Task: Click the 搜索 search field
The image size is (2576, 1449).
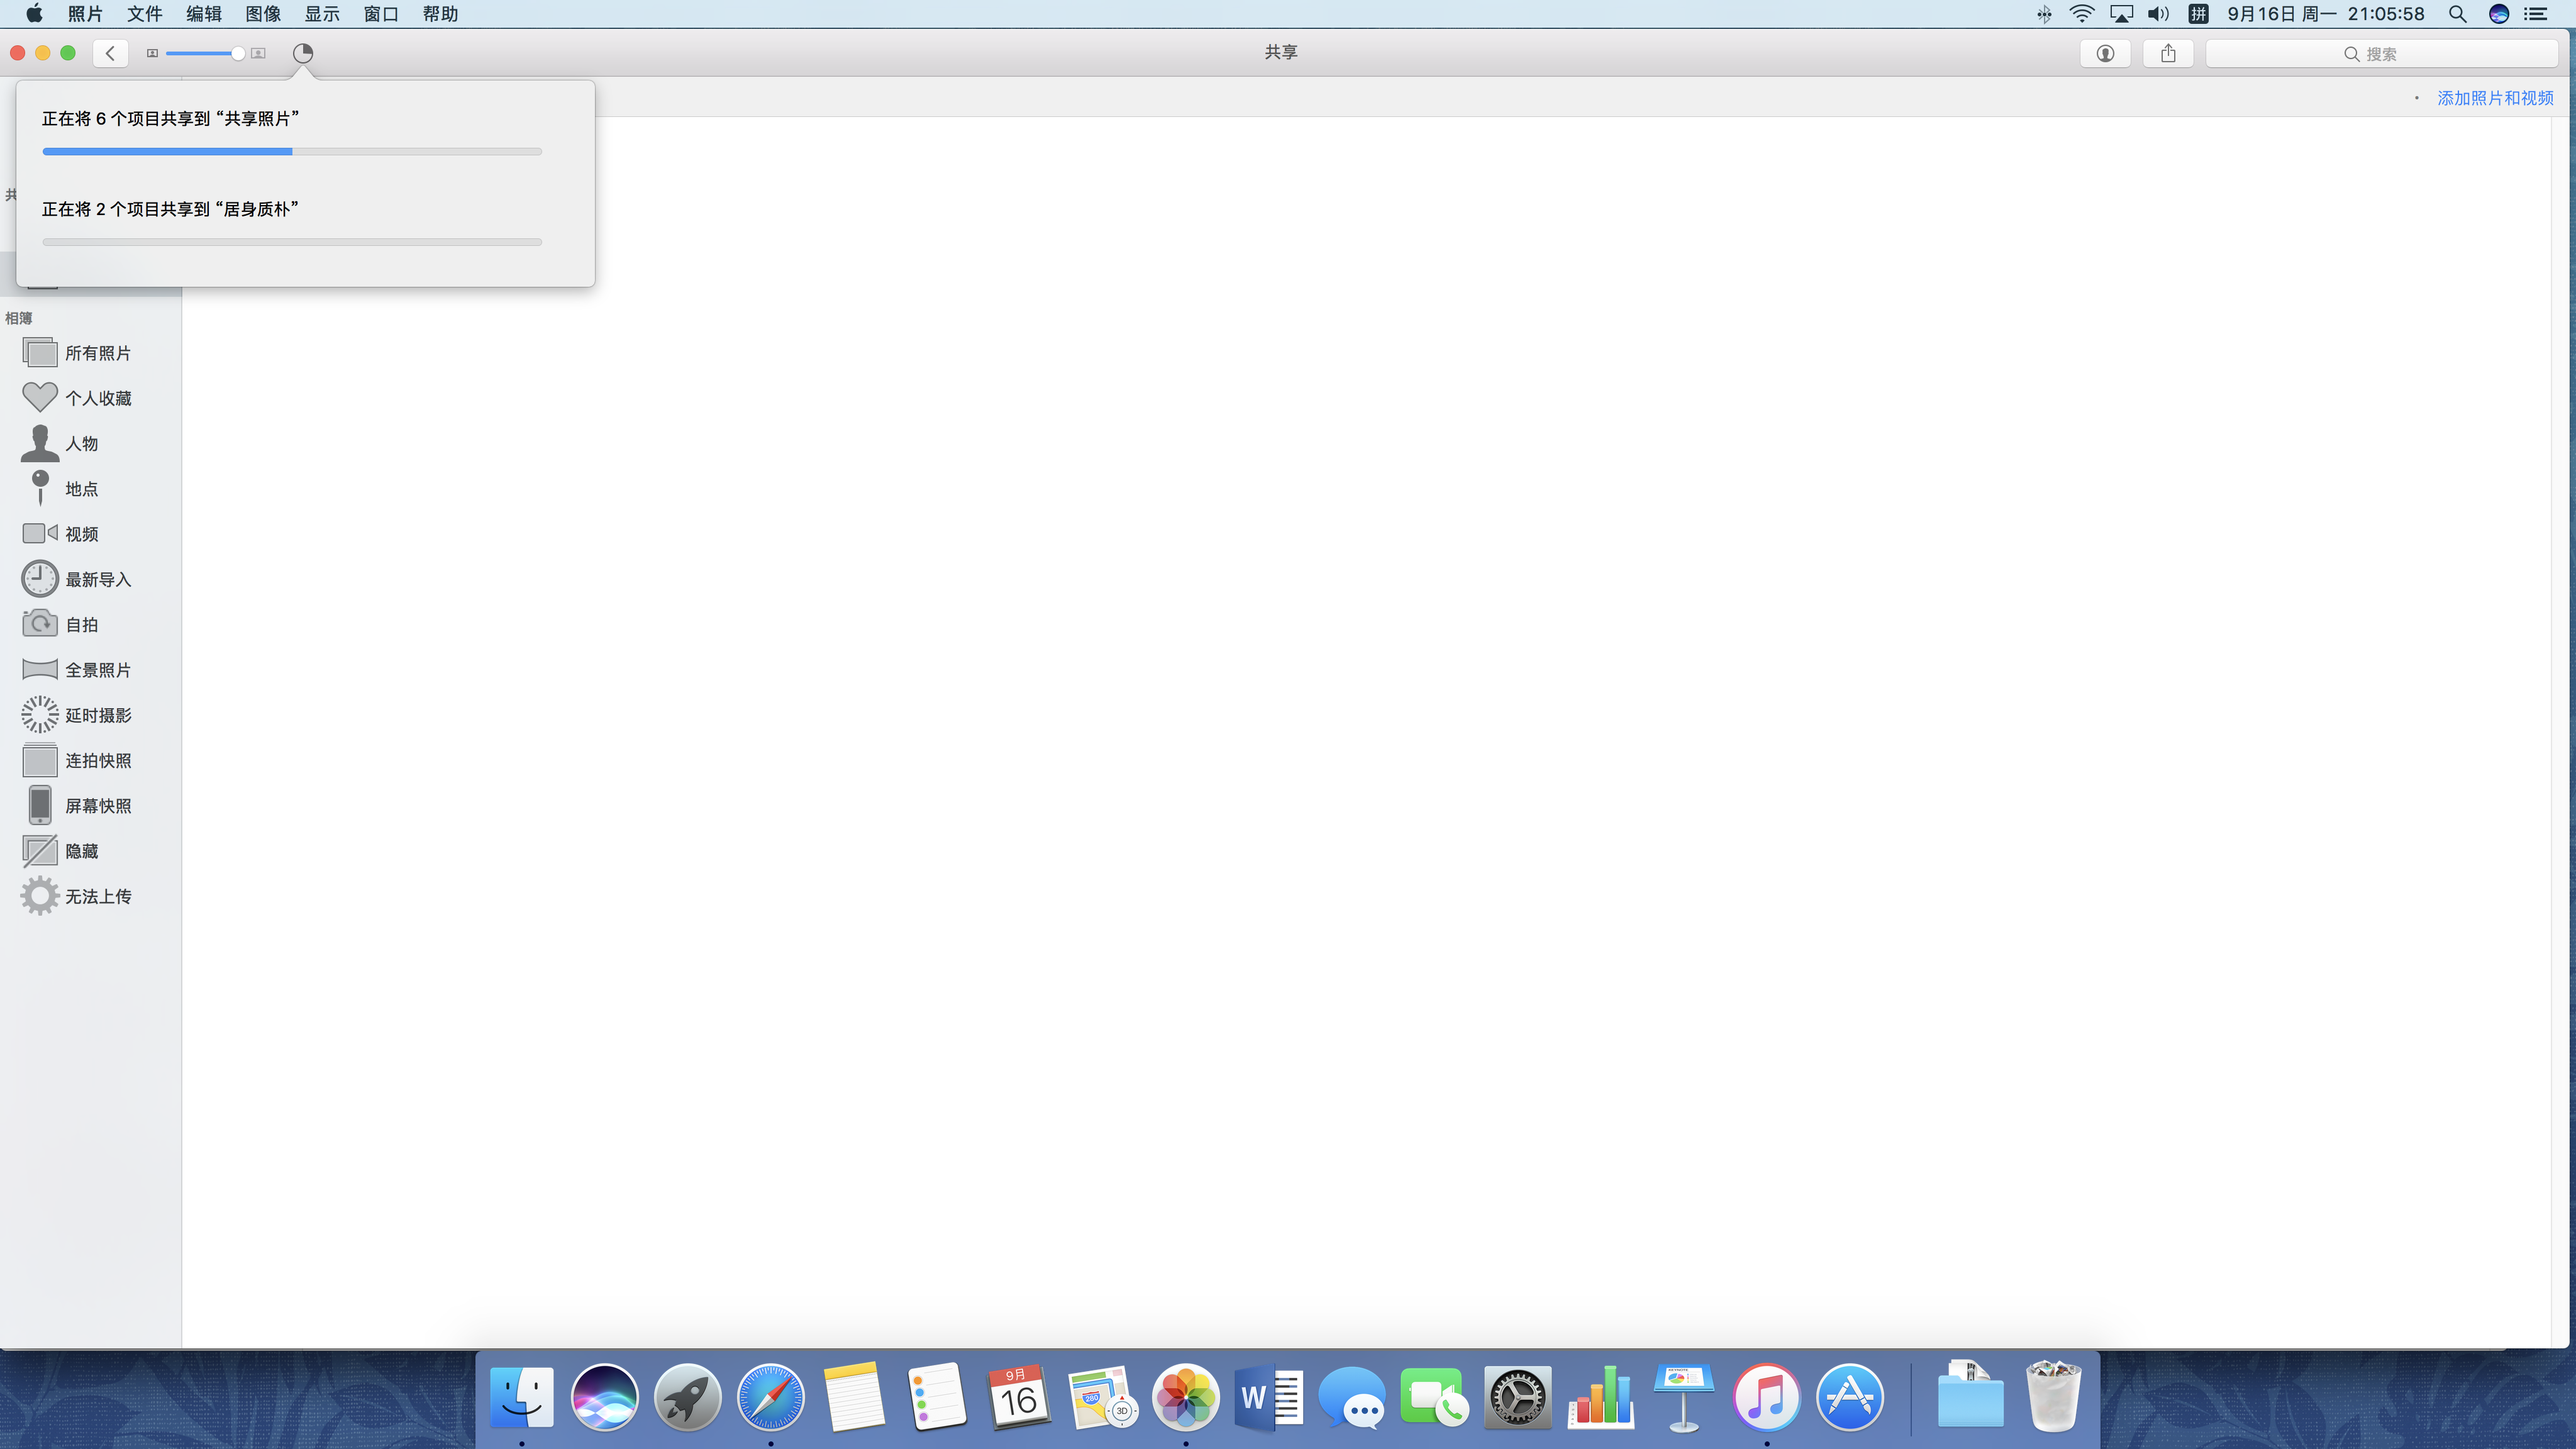Action: 2380,54
